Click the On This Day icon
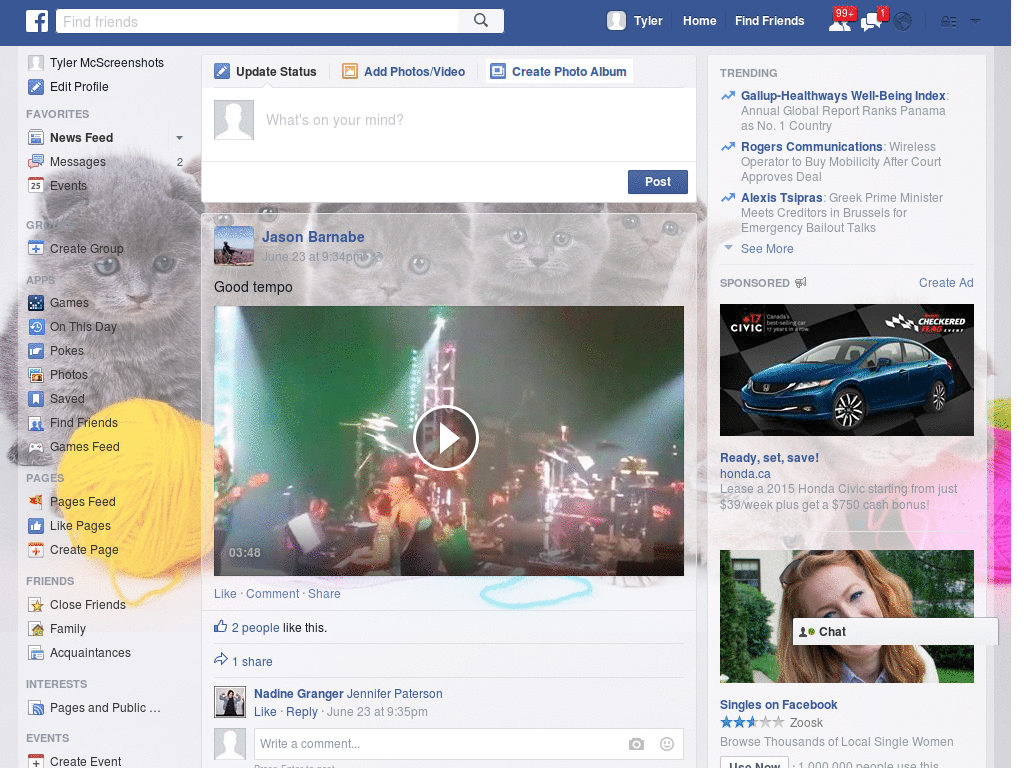Viewport: 1024px width, 768px height. 36,327
